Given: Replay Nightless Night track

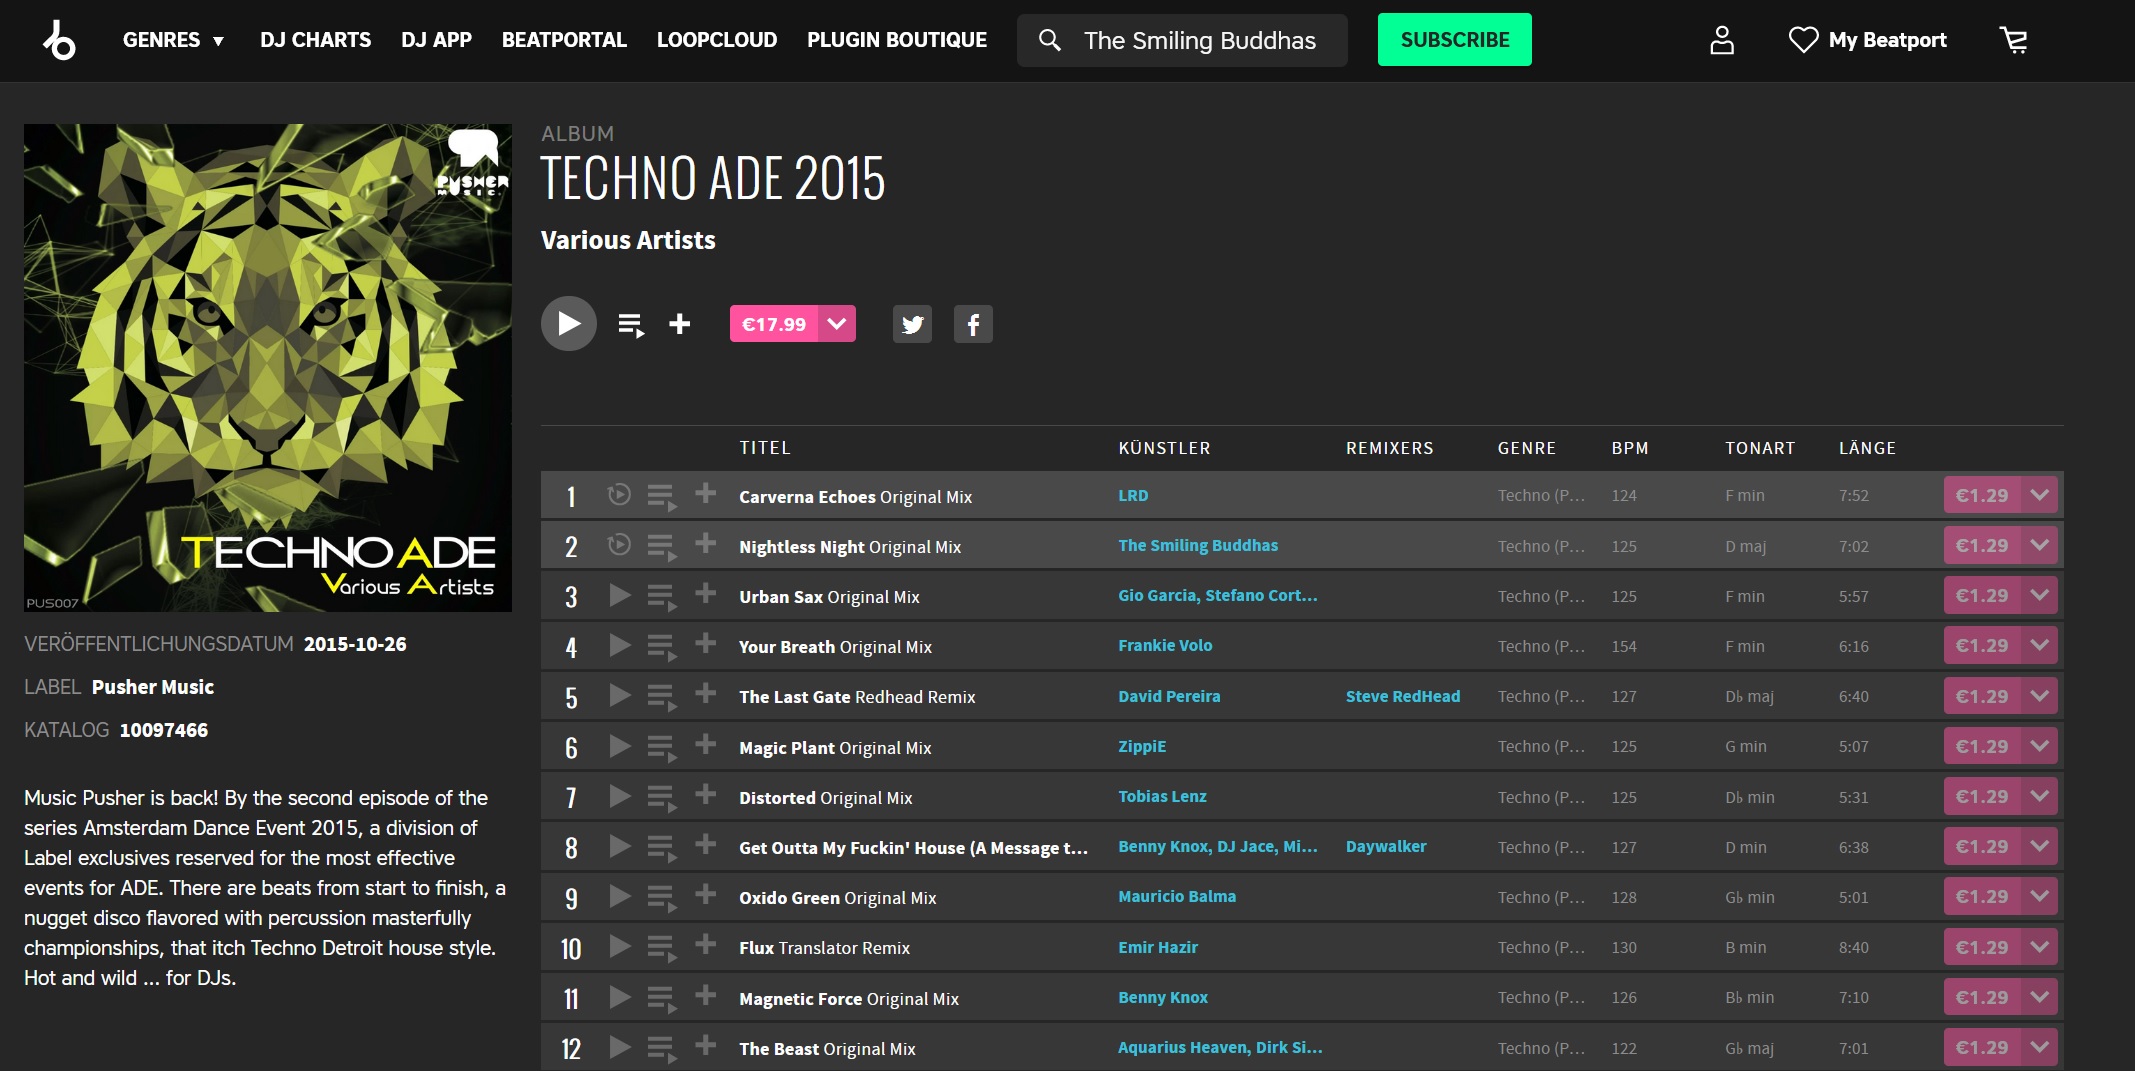Looking at the screenshot, I should (x=619, y=544).
